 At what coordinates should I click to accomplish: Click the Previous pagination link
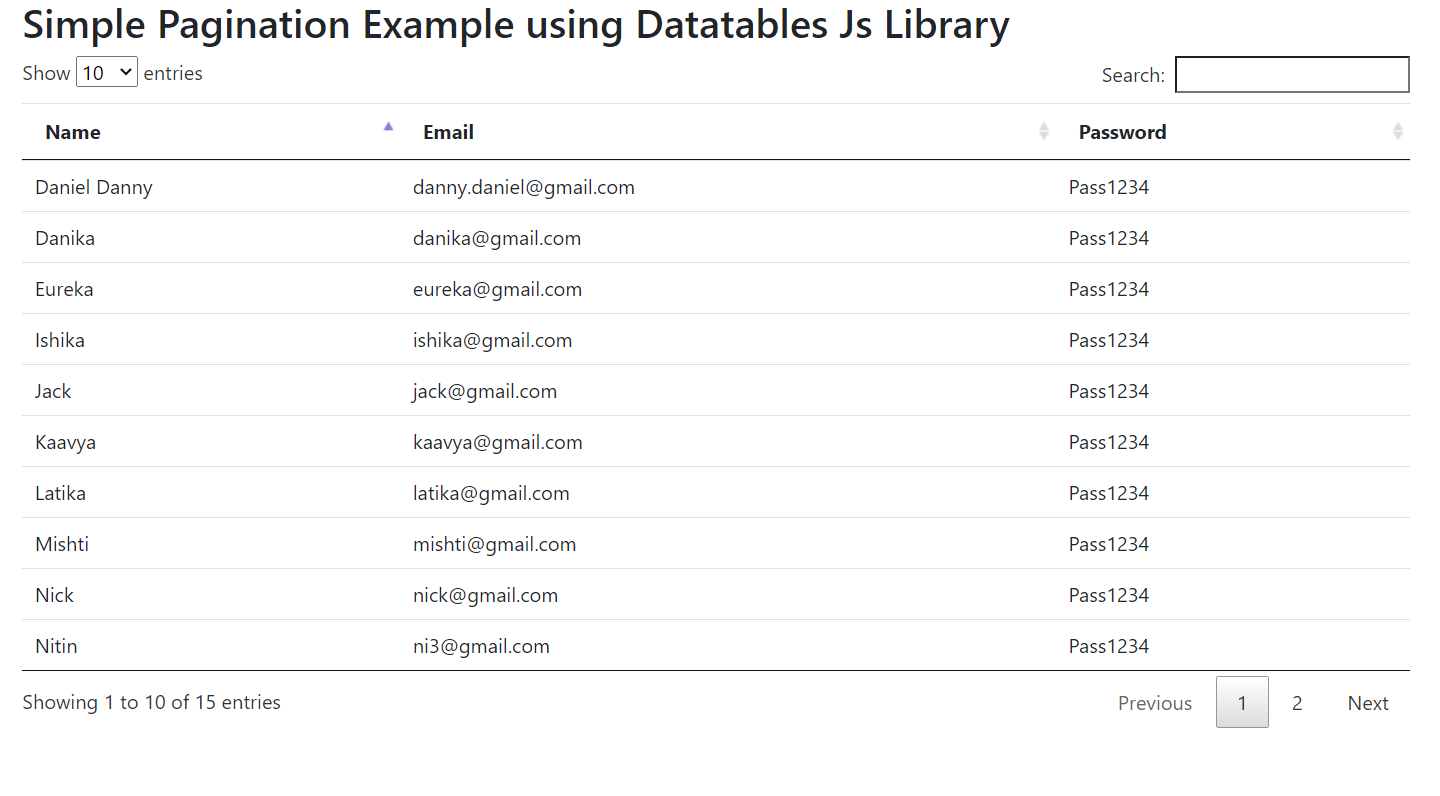(x=1155, y=703)
